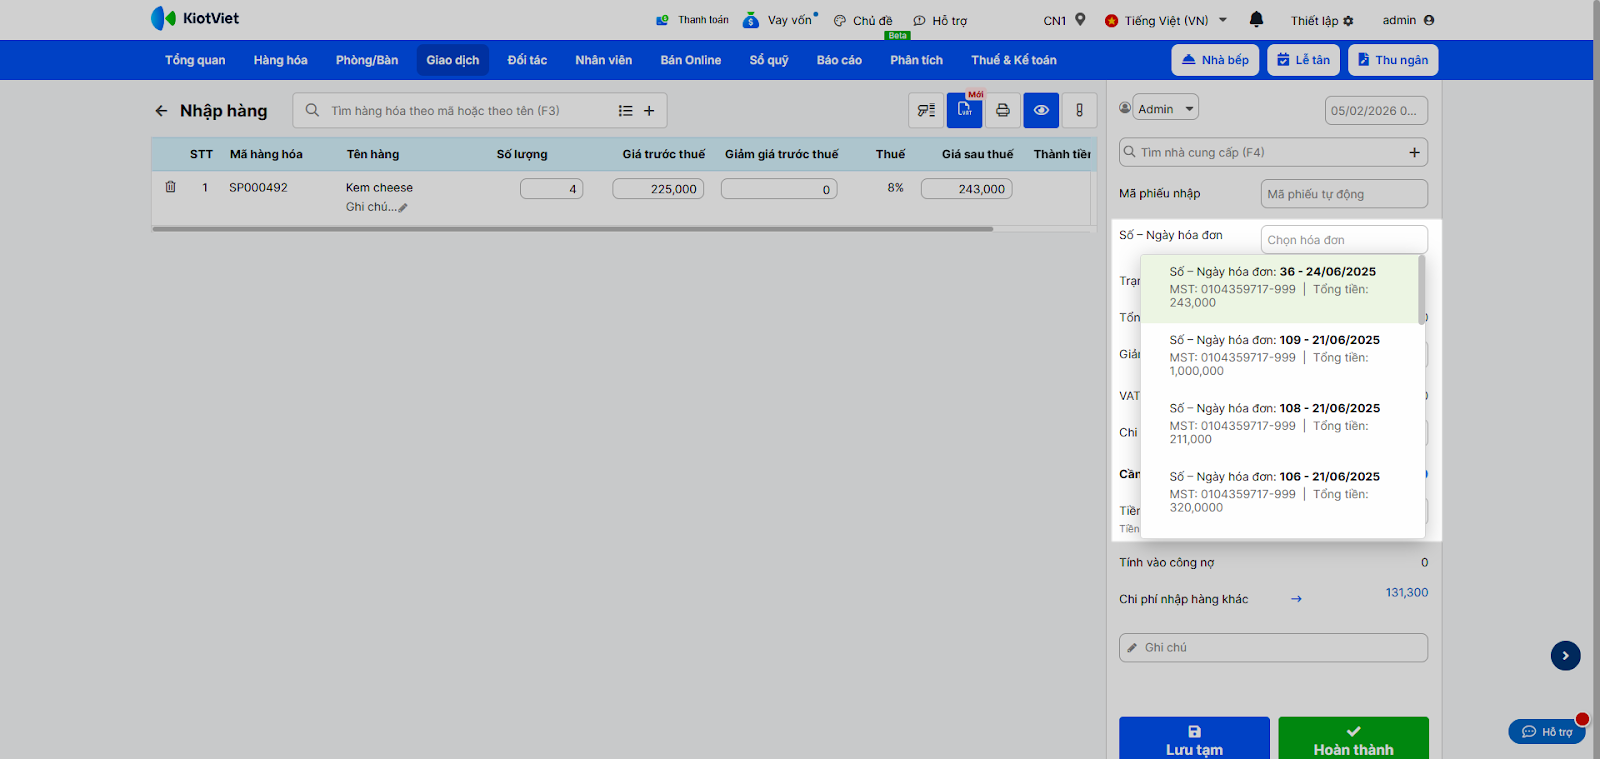
Task: Click the Giá trước thuế field 225,000
Action: click(658, 189)
